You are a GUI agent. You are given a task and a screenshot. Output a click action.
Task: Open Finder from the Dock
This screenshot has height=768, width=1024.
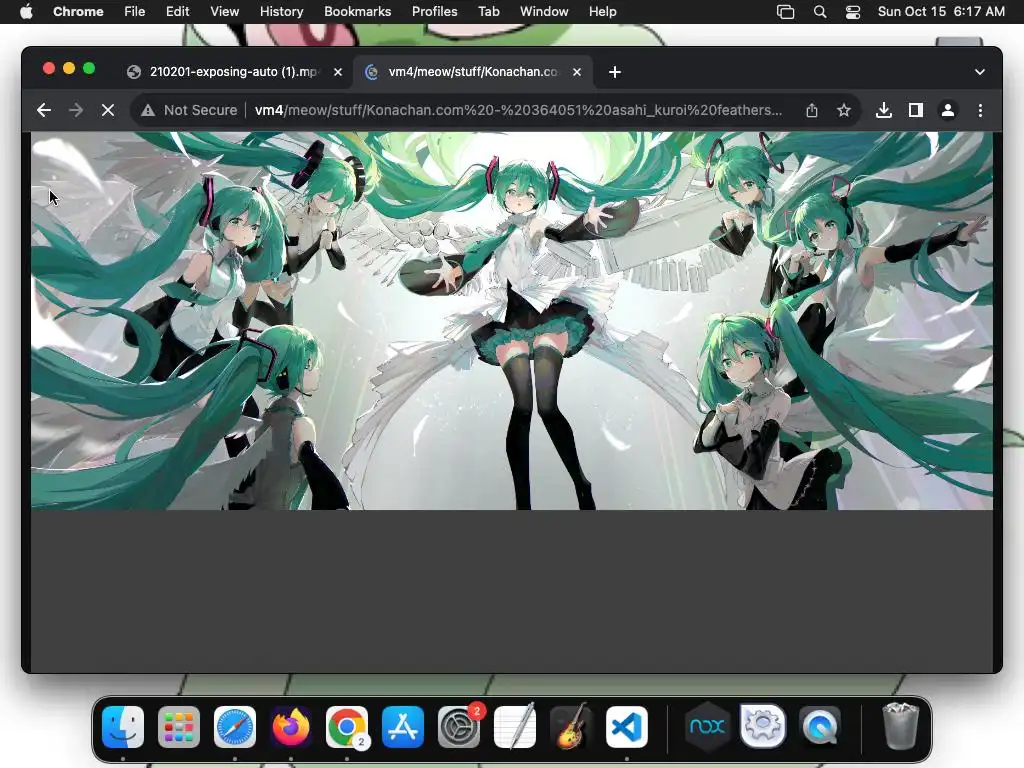(x=123, y=727)
